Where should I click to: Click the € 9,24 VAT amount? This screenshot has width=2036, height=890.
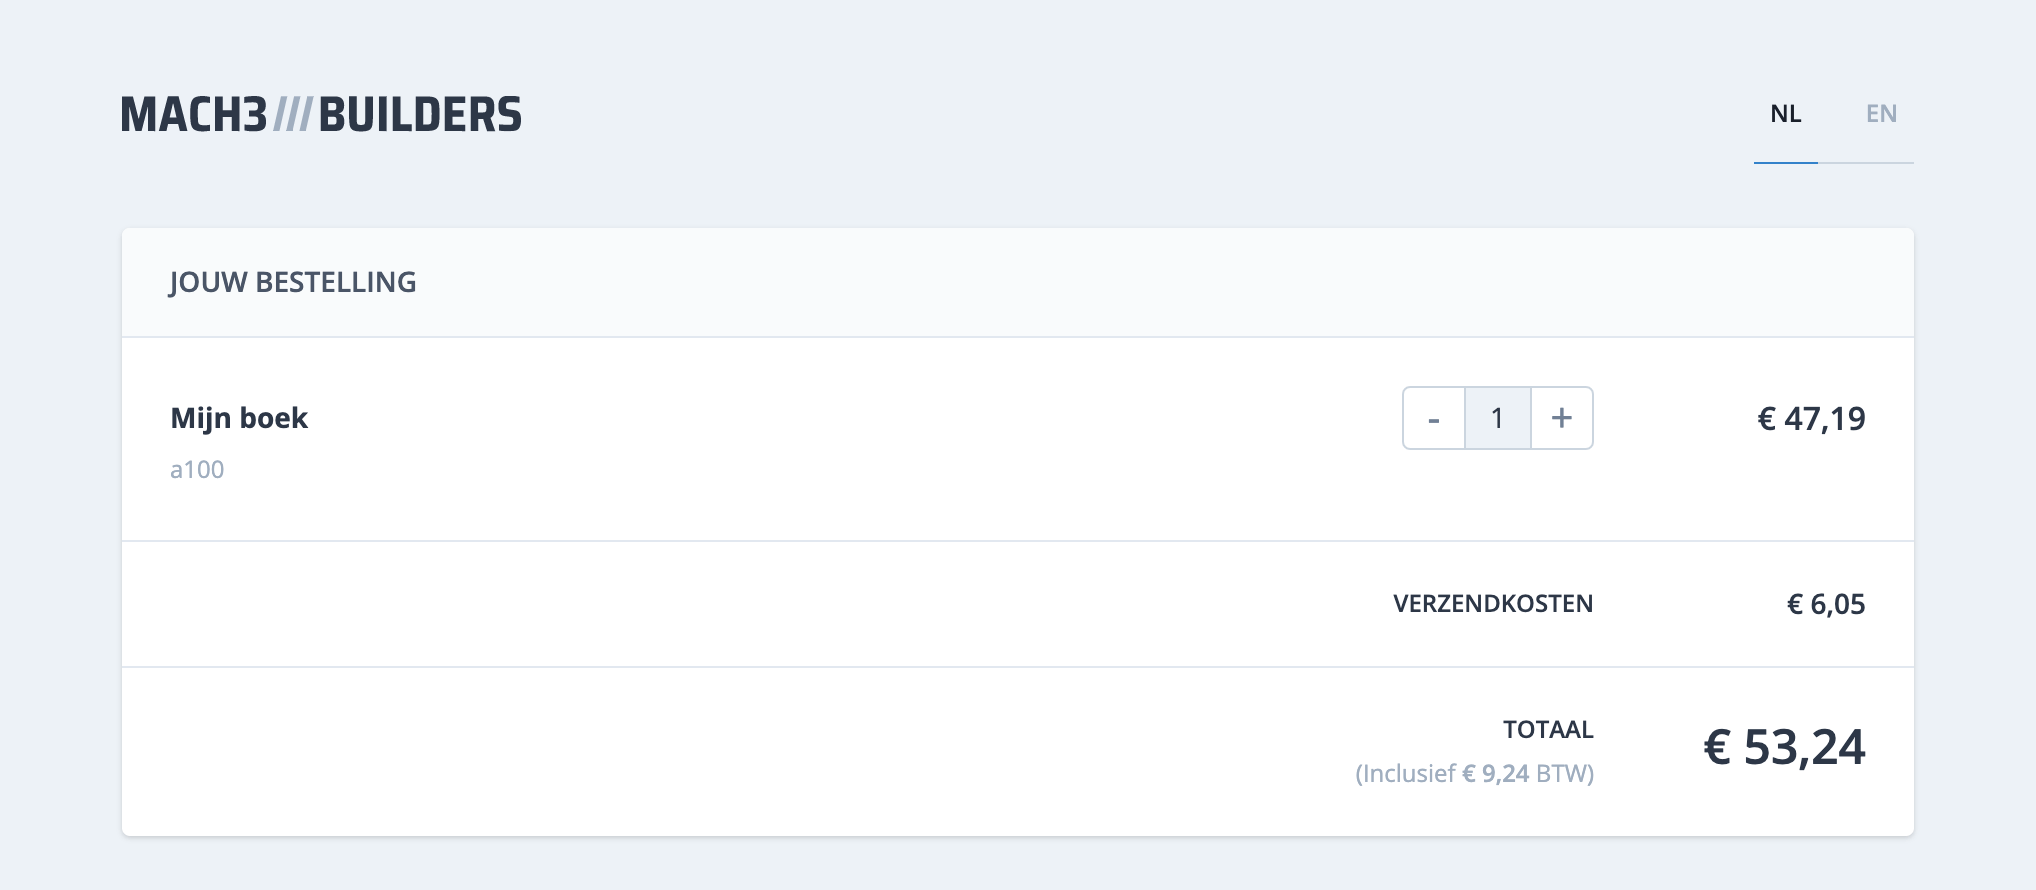pyautogui.click(x=1495, y=774)
